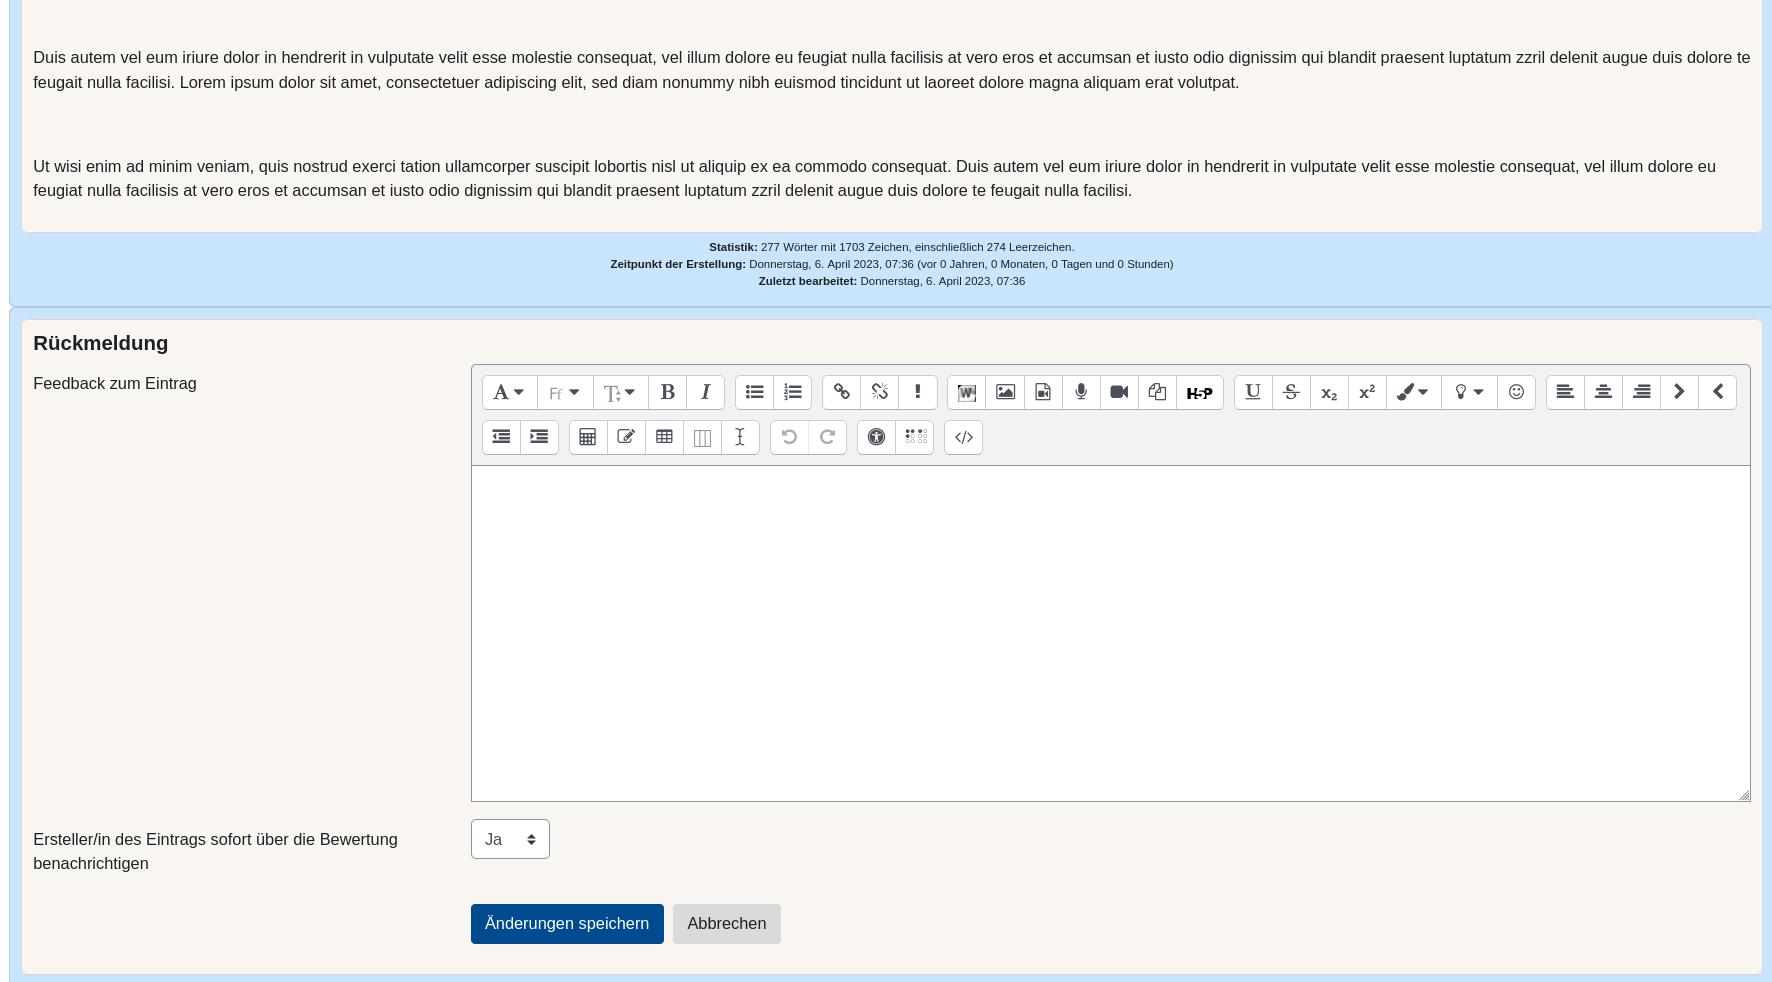Screen dimensions: 1772x982
Task: Open the font color brush picker
Action: [x=1412, y=392]
